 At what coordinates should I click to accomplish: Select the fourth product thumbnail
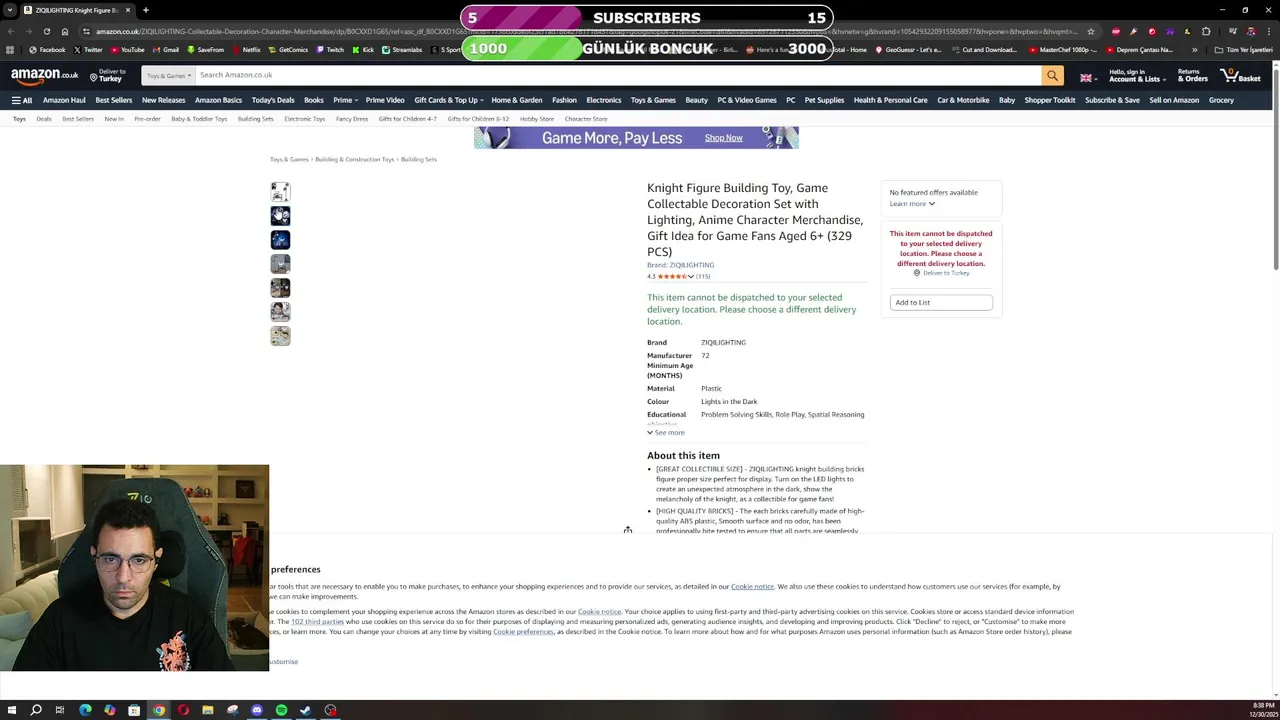280,263
